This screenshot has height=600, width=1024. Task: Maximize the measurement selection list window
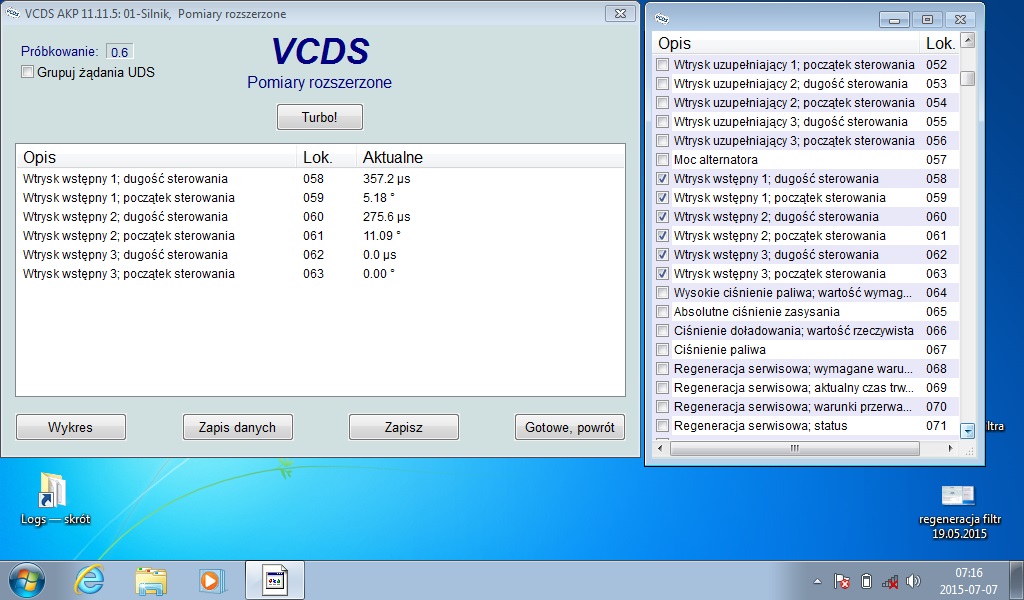(927, 20)
